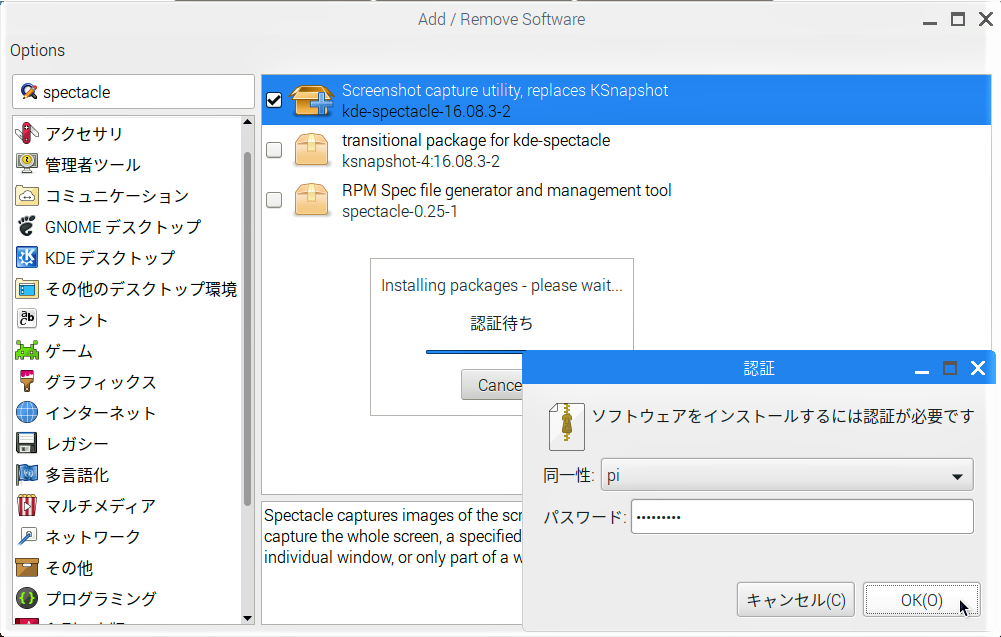The width and height of the screenshot is (1001, 637).
Task: Click the kde-spectacle package icon
Action: tap(312, 100)
